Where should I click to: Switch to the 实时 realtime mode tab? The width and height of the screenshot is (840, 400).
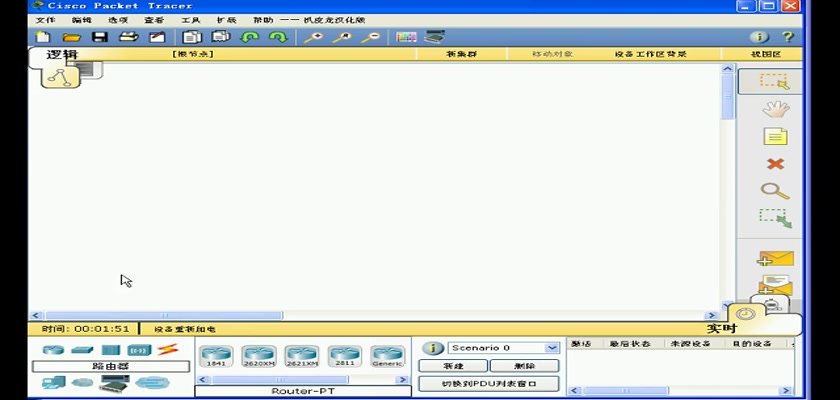[721, 328]
